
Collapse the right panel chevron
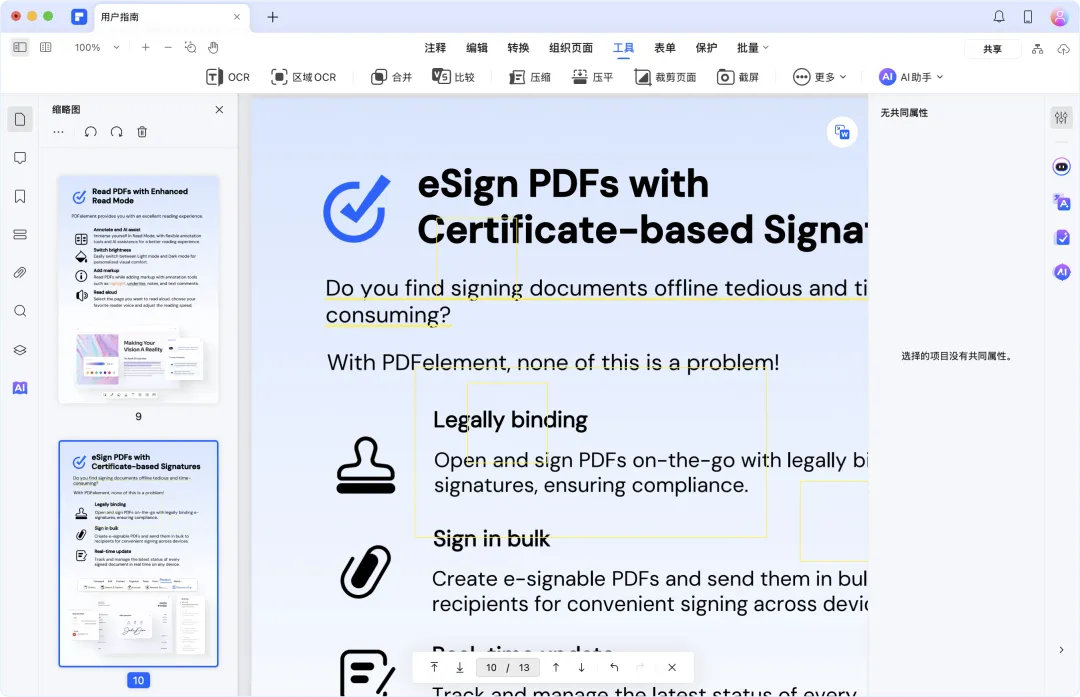click(x=1061, y=650)
